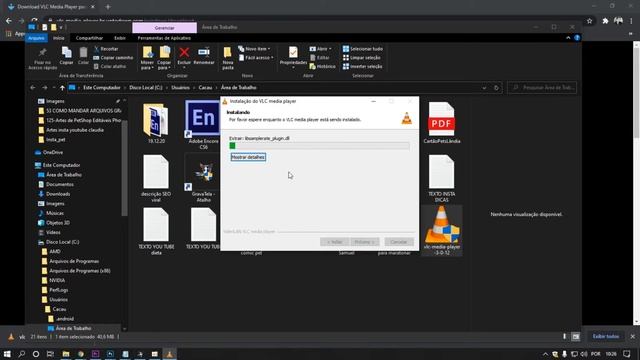This screenshot has height=360, width=640.
Task: Collapse the Explorer ribbon chevron
Action: (568, 38)
